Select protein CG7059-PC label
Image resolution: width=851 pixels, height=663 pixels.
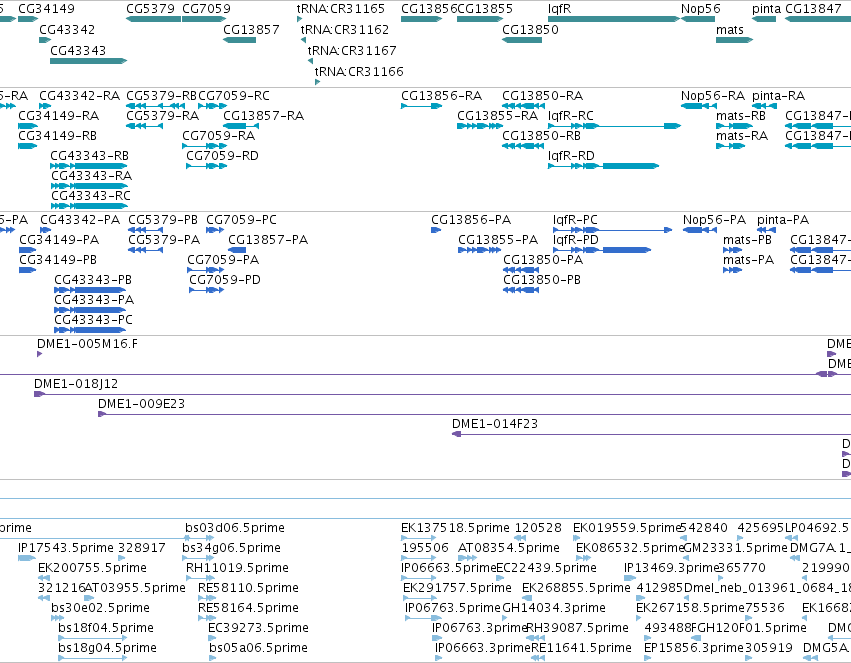point(242,220)
